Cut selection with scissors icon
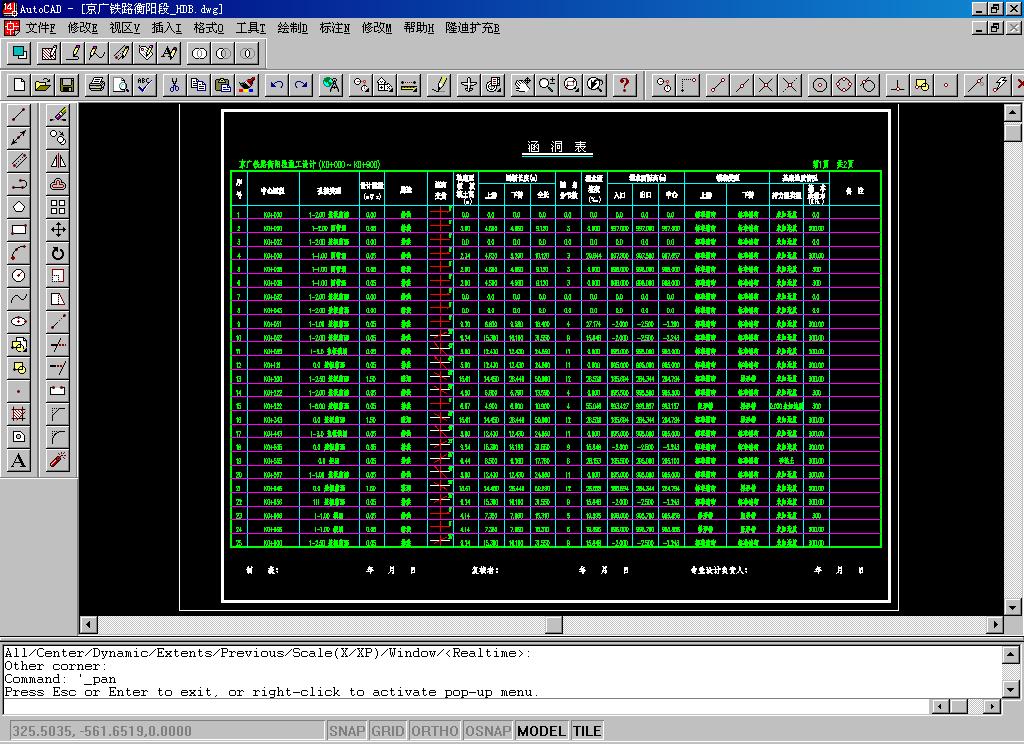 pyautogui.click(x=174, y=85)
